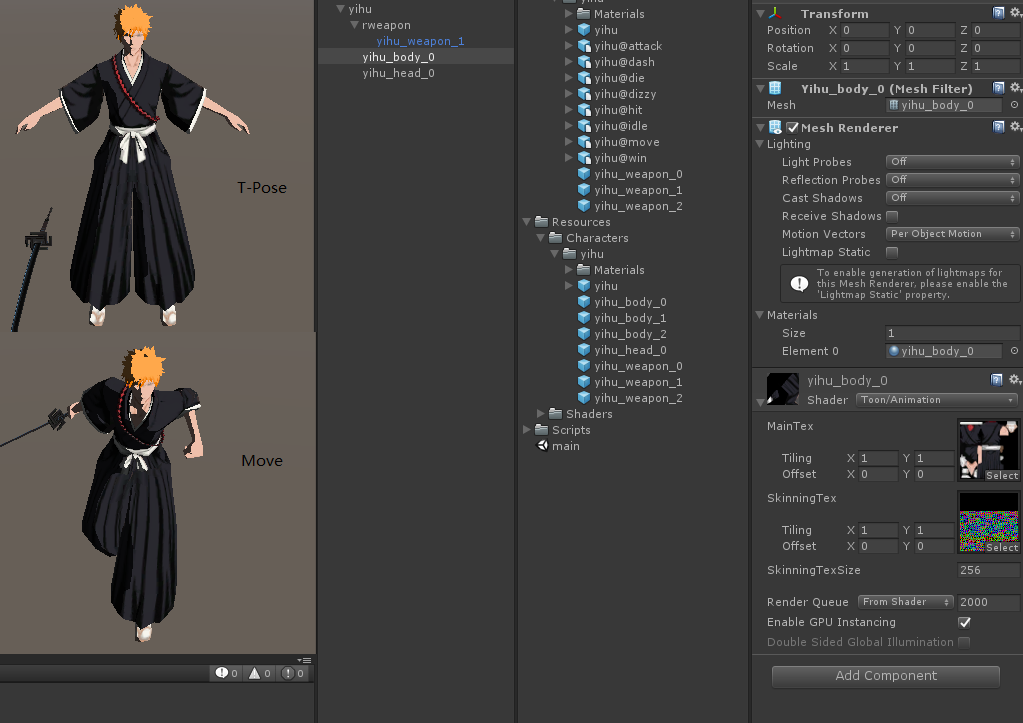Click the Resources folder icon
This screenshot has width=1023, height=723.
542,222
